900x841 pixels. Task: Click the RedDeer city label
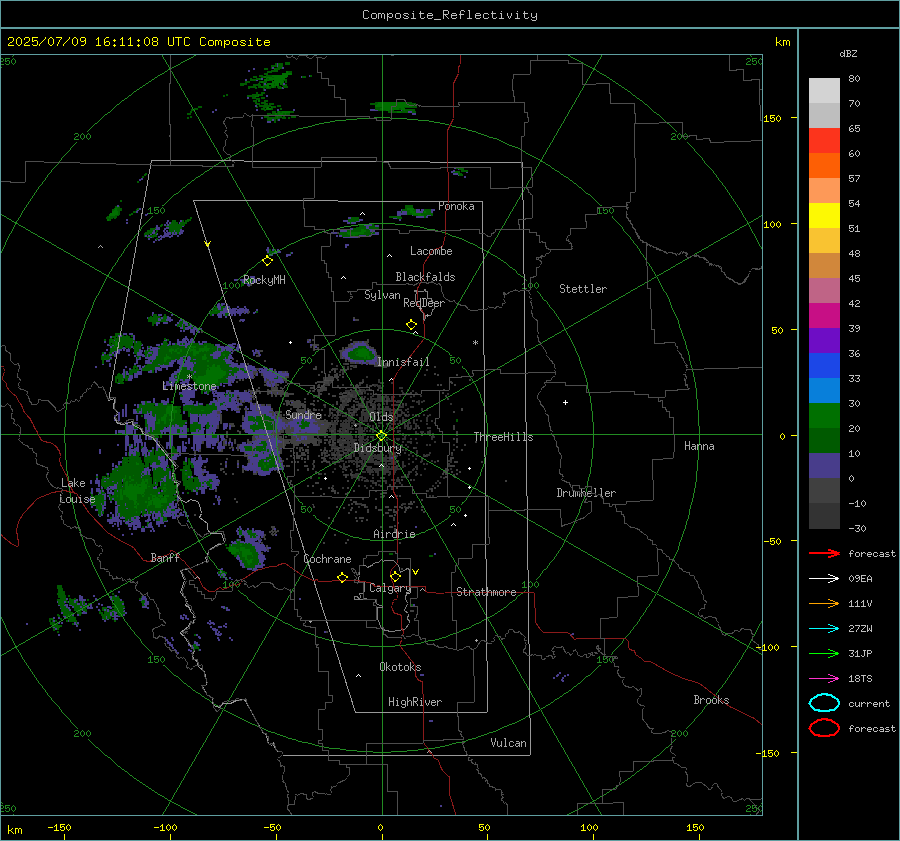pos(424,303)
